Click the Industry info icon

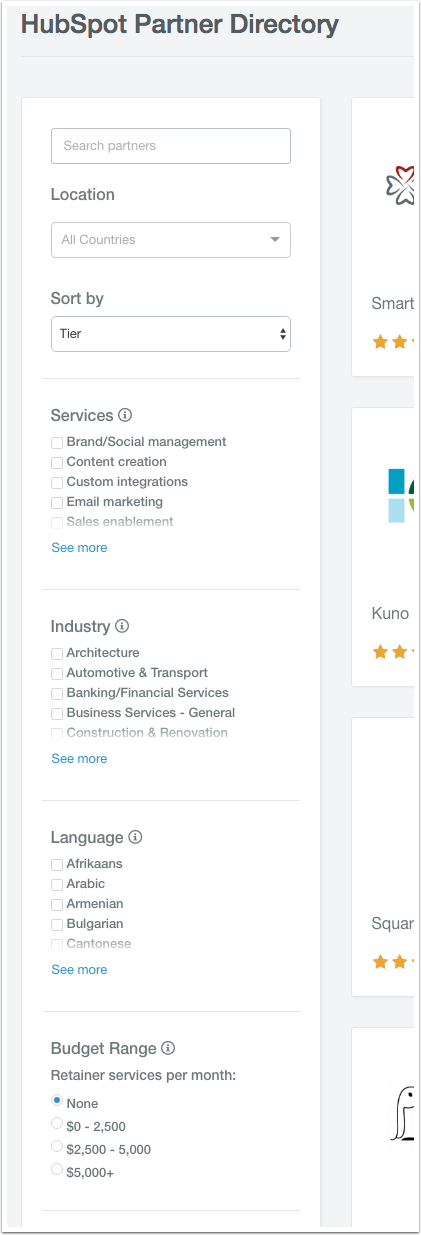pos(122,626)
